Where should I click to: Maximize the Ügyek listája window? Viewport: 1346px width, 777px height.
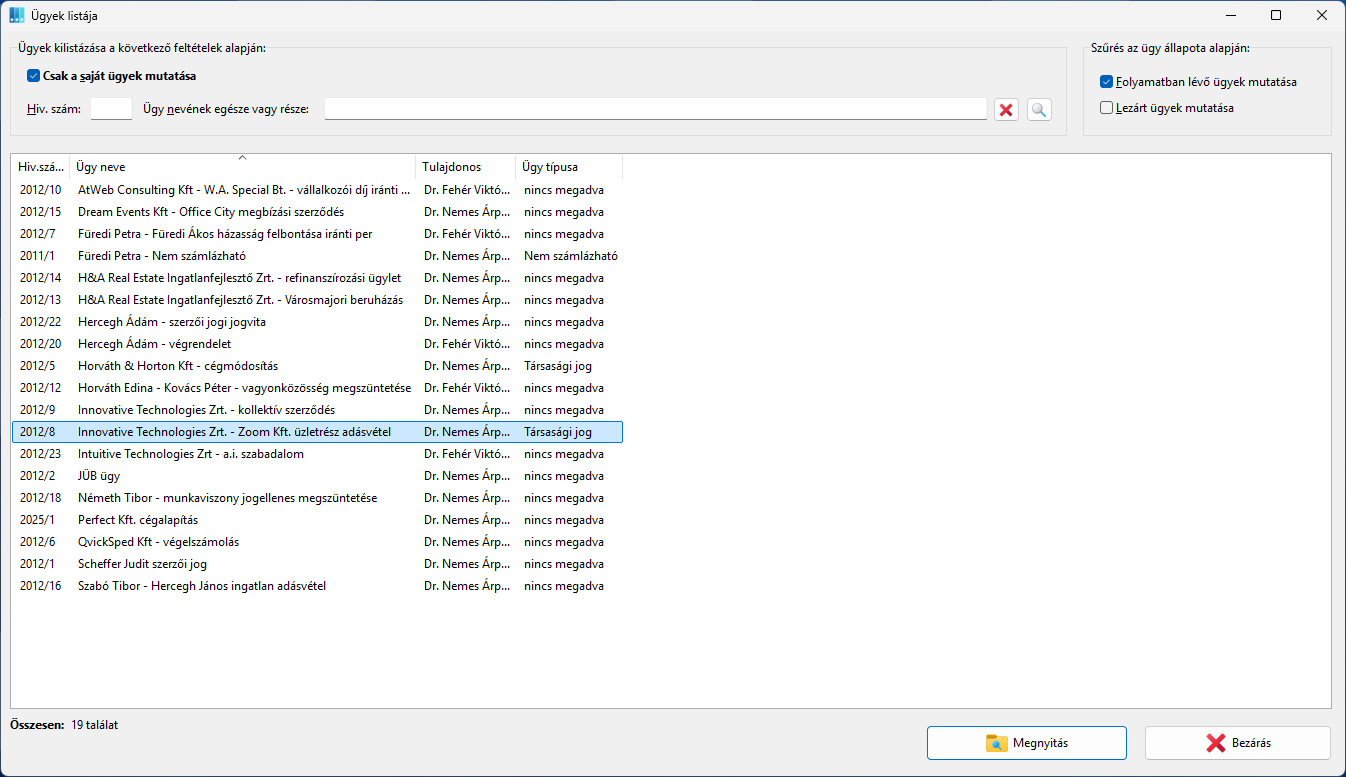point(1276,16)
